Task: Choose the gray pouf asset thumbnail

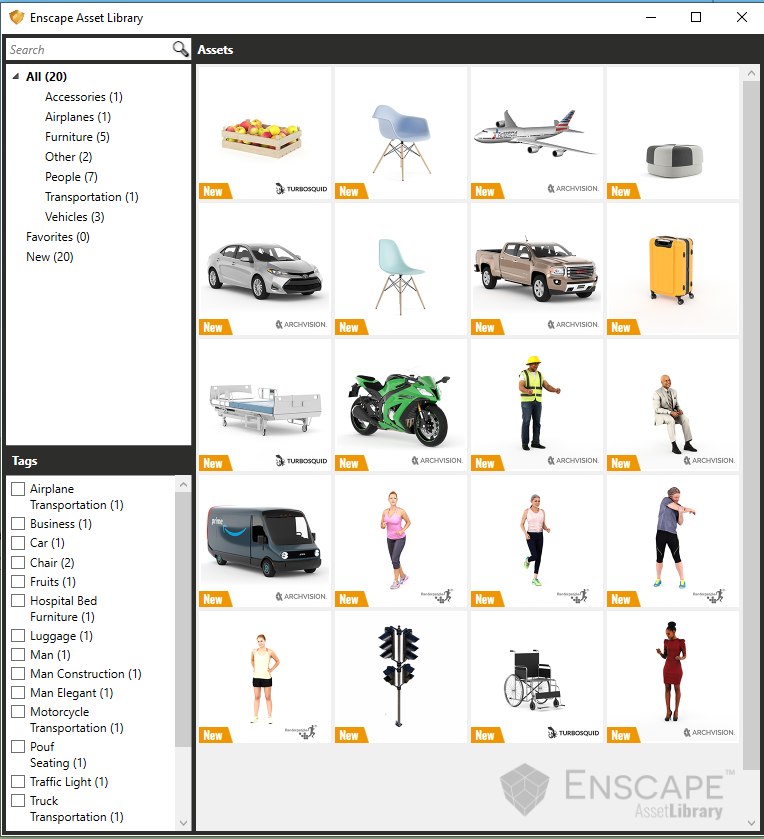Action: pyautogui.click(x=673, y=133)
